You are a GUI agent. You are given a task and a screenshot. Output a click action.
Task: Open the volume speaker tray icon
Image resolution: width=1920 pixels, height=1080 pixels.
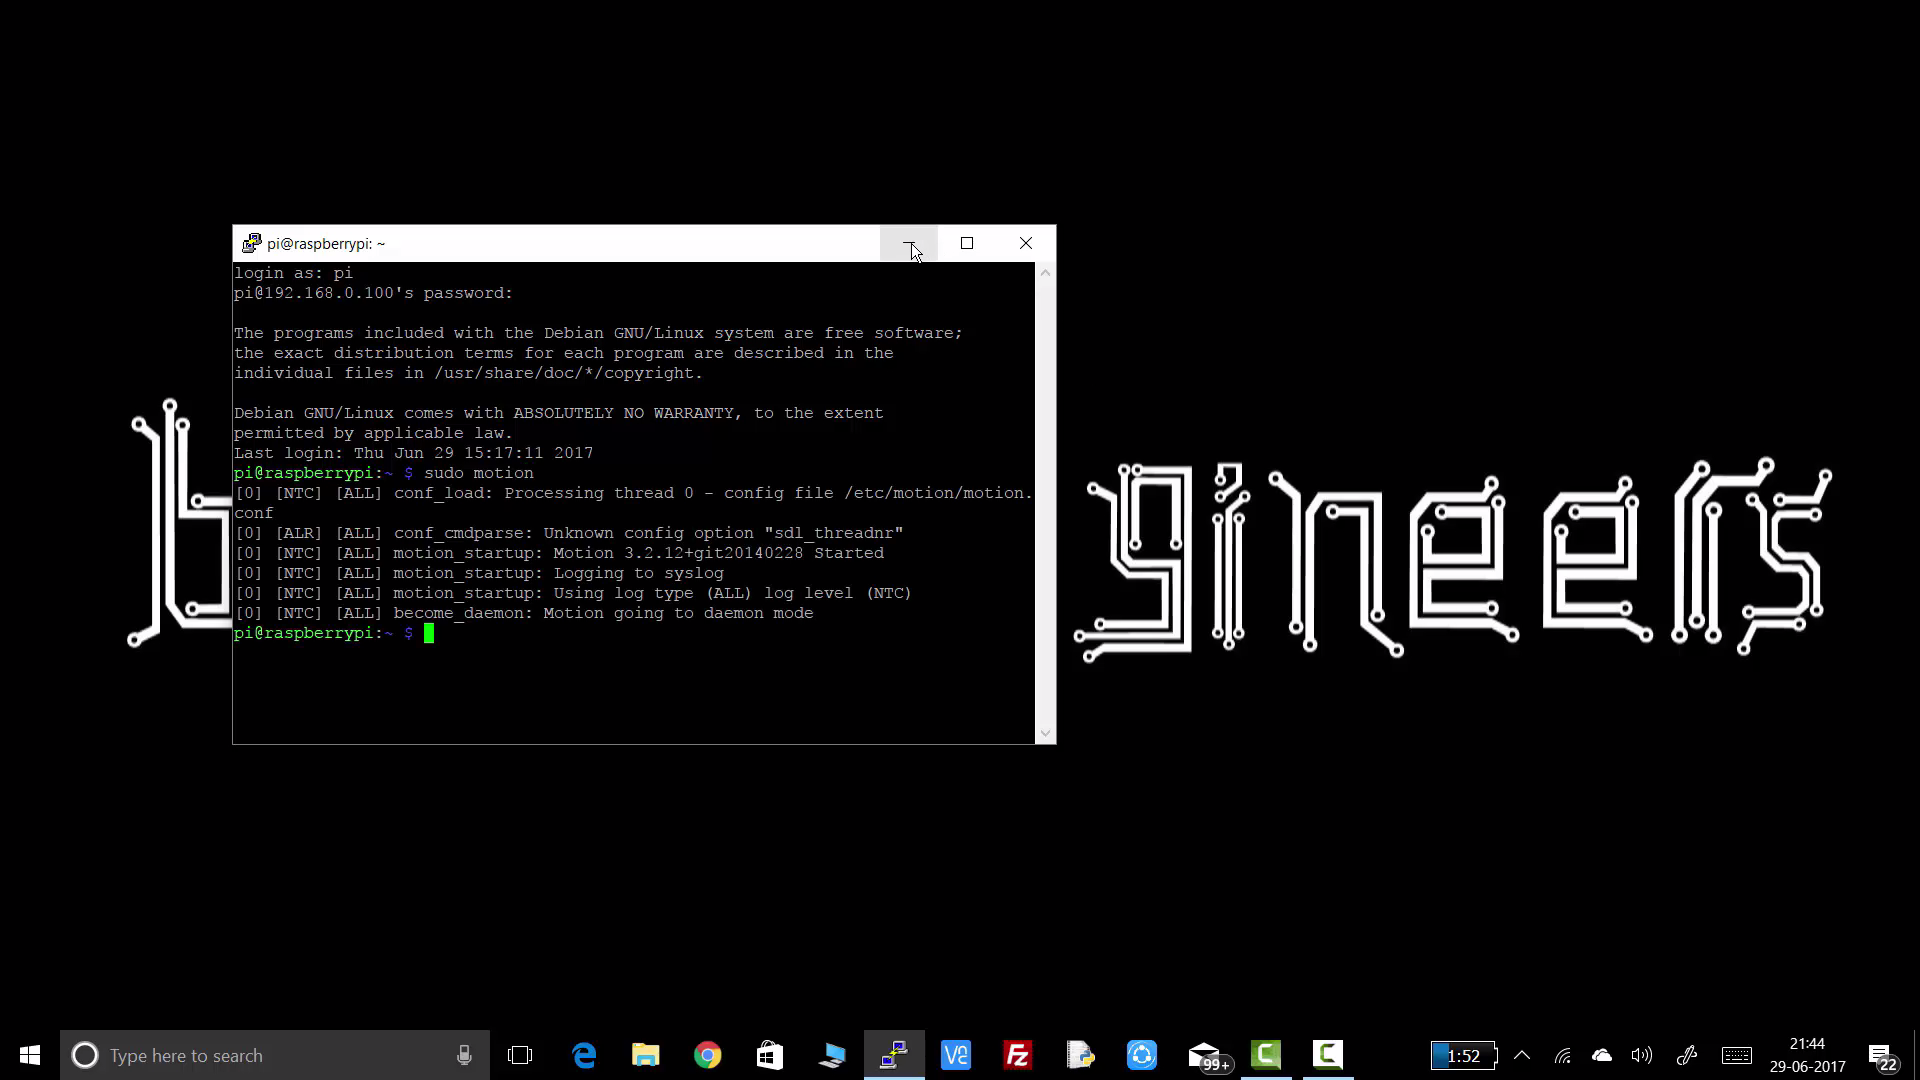coord(1641,1055)
